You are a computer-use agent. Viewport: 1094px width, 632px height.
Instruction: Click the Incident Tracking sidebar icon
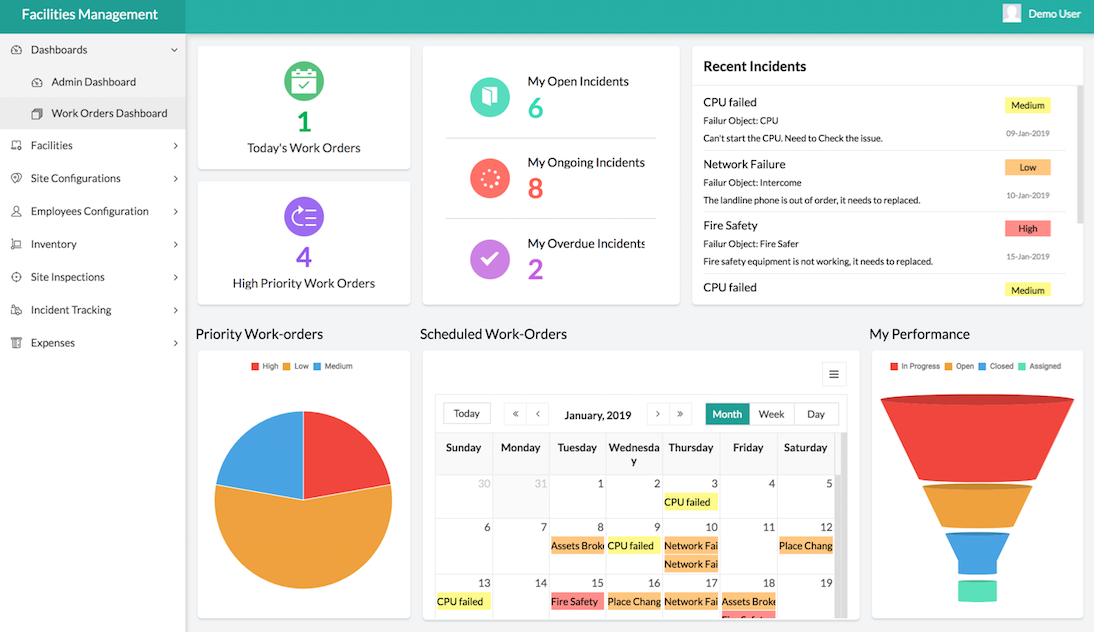17,310
